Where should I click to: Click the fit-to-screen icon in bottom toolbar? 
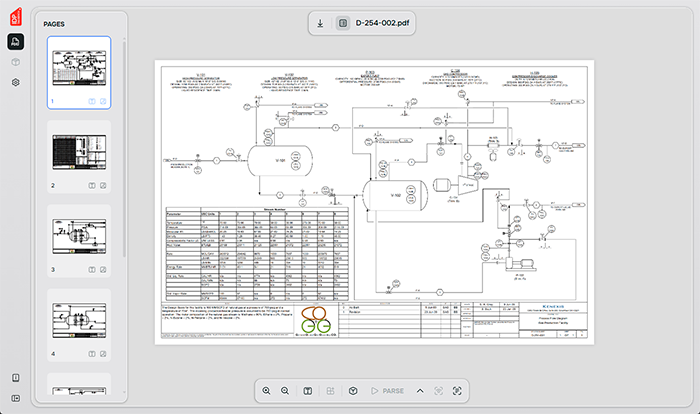coord(457,390)
